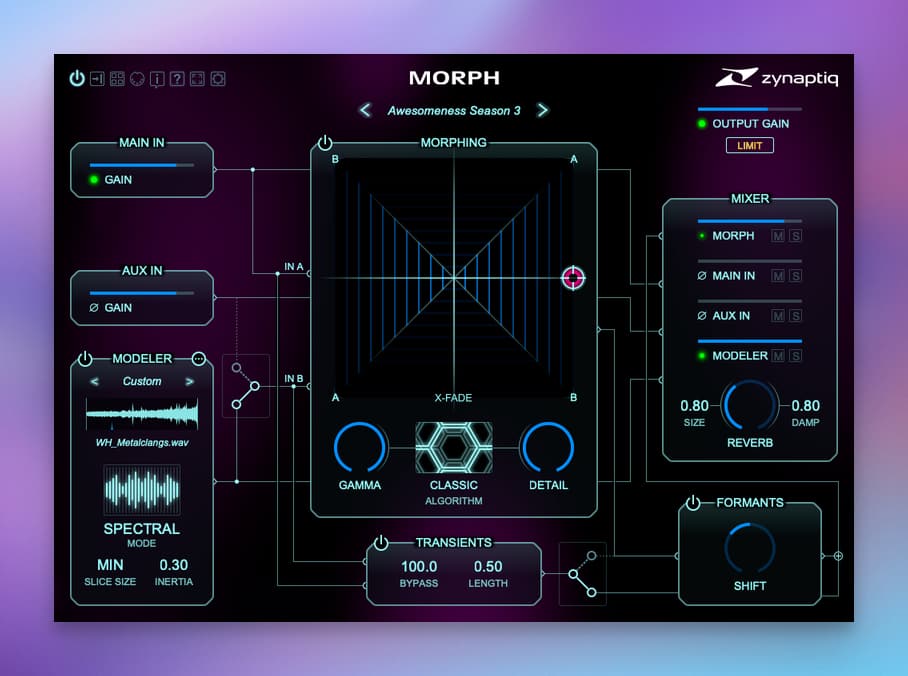Toggle the FORMANTS section power button
908x676 pixels.
(693, 503)
